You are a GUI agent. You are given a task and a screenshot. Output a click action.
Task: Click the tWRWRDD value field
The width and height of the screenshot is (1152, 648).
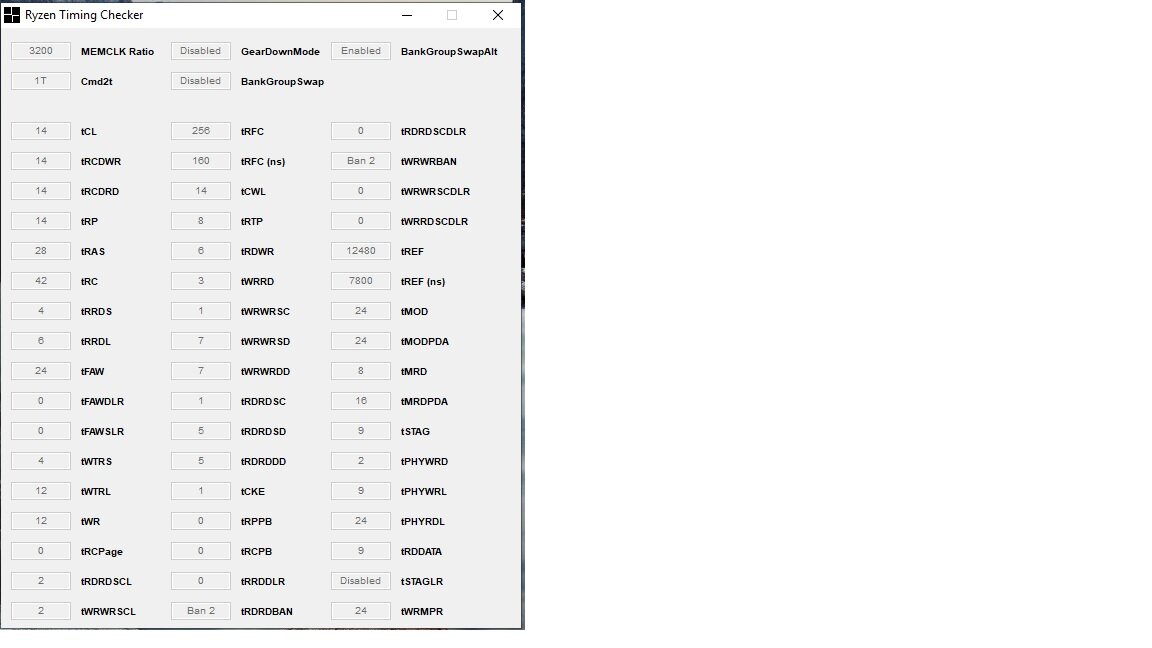pos(201,371)
